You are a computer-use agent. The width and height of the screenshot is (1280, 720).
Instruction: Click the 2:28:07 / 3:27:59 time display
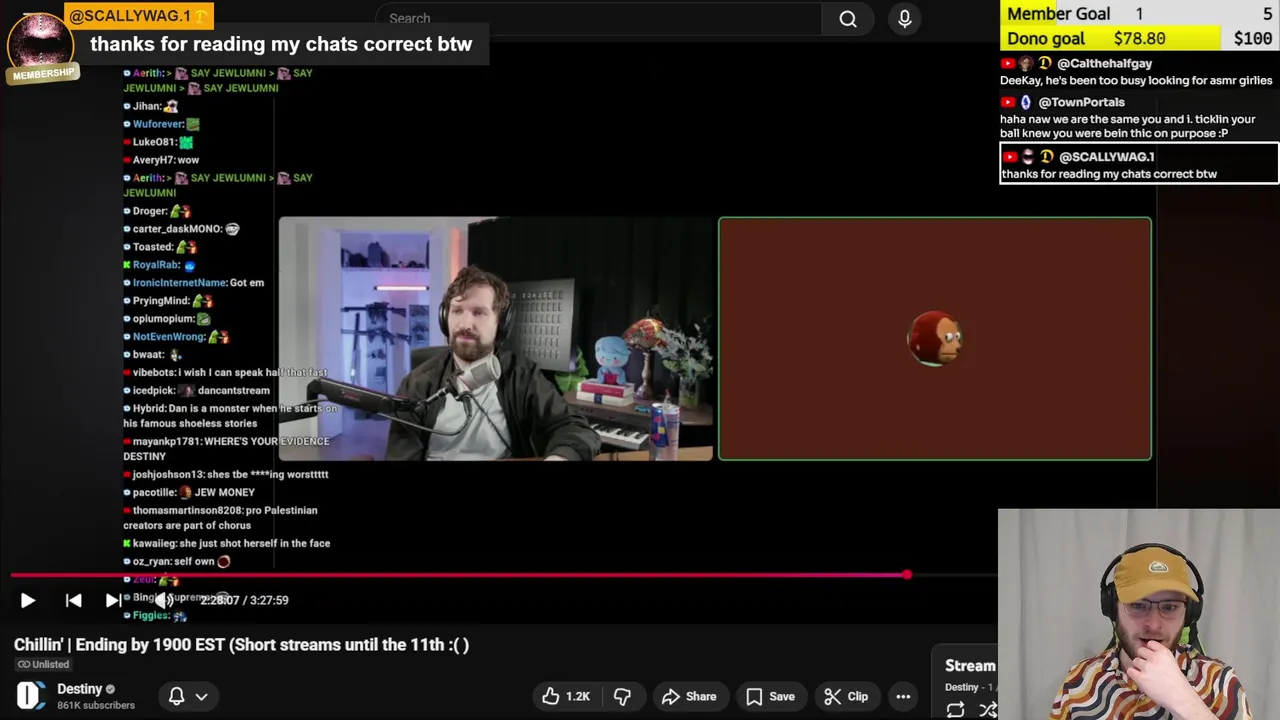[244, 600]
